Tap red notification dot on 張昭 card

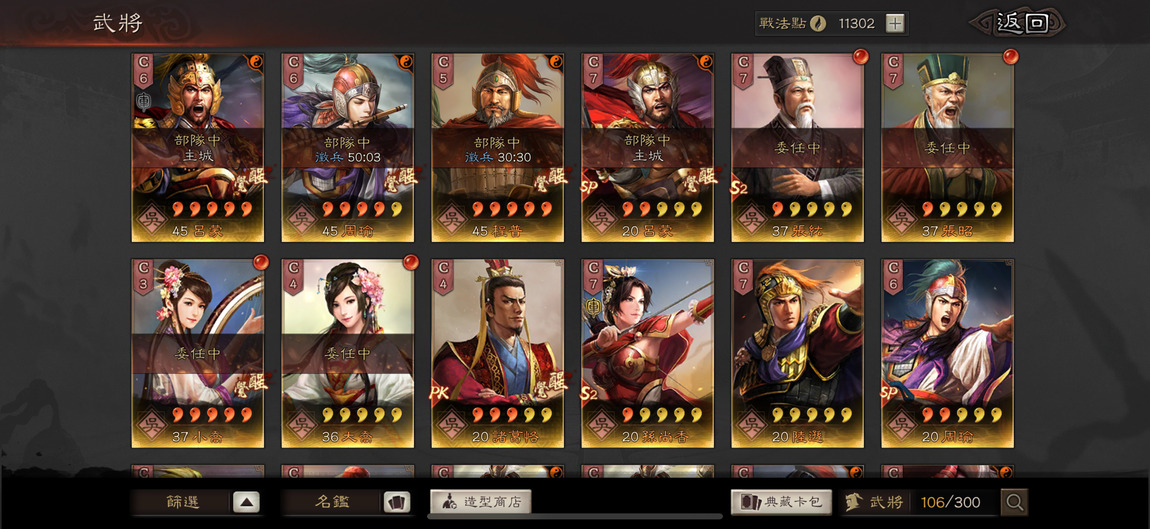(1011, 56)
